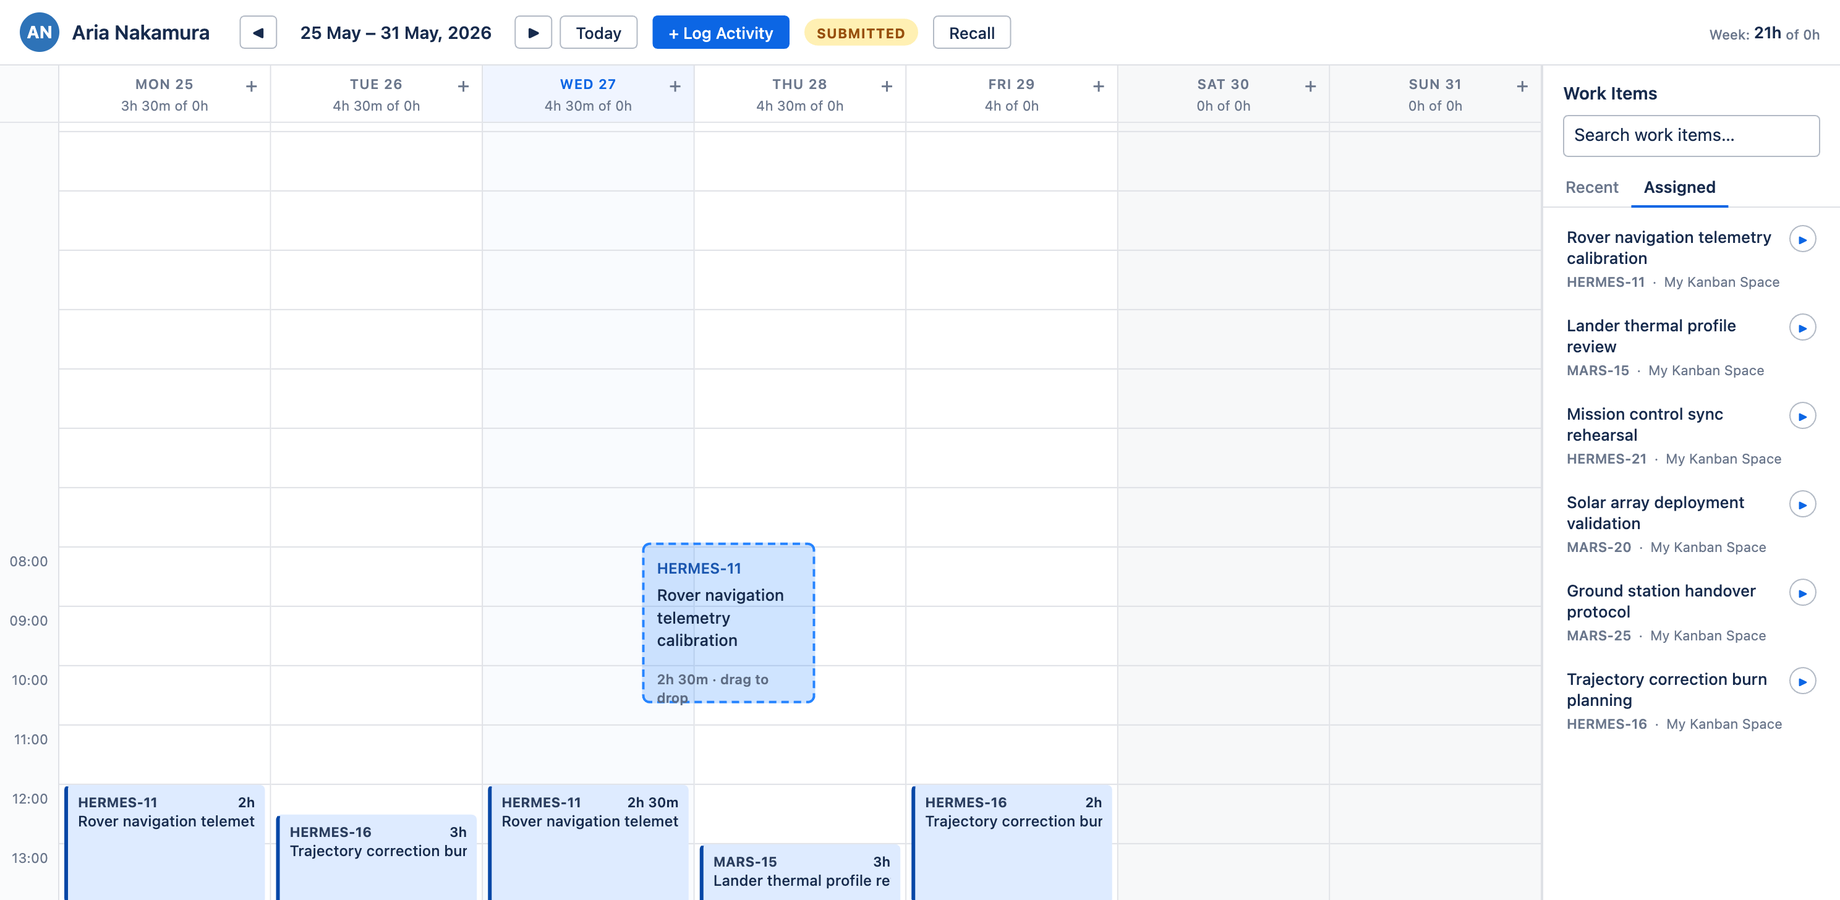This screenshot has height=900, width=1840.
Task: Select the WED 27 day header
Action: (x=588, y=95)
